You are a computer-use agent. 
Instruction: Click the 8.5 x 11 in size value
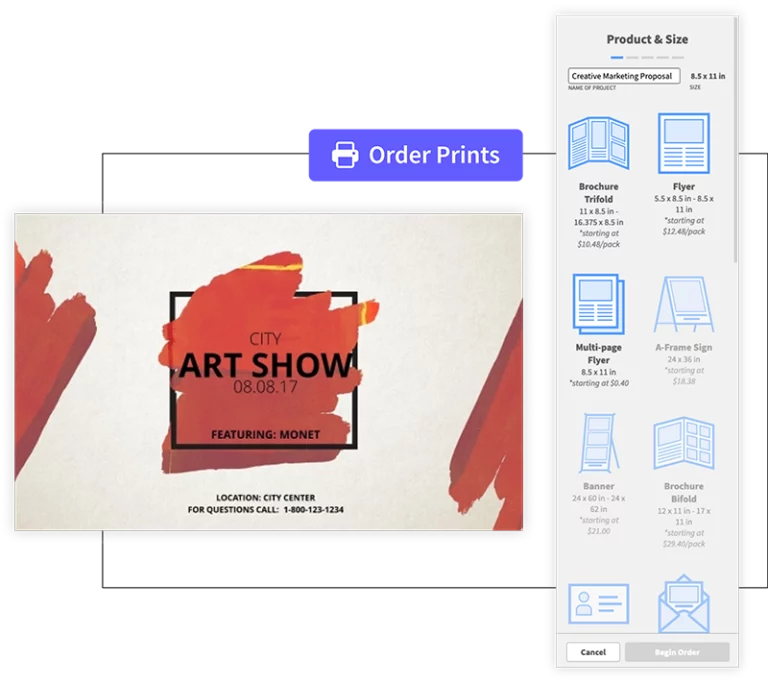(708, 76)
